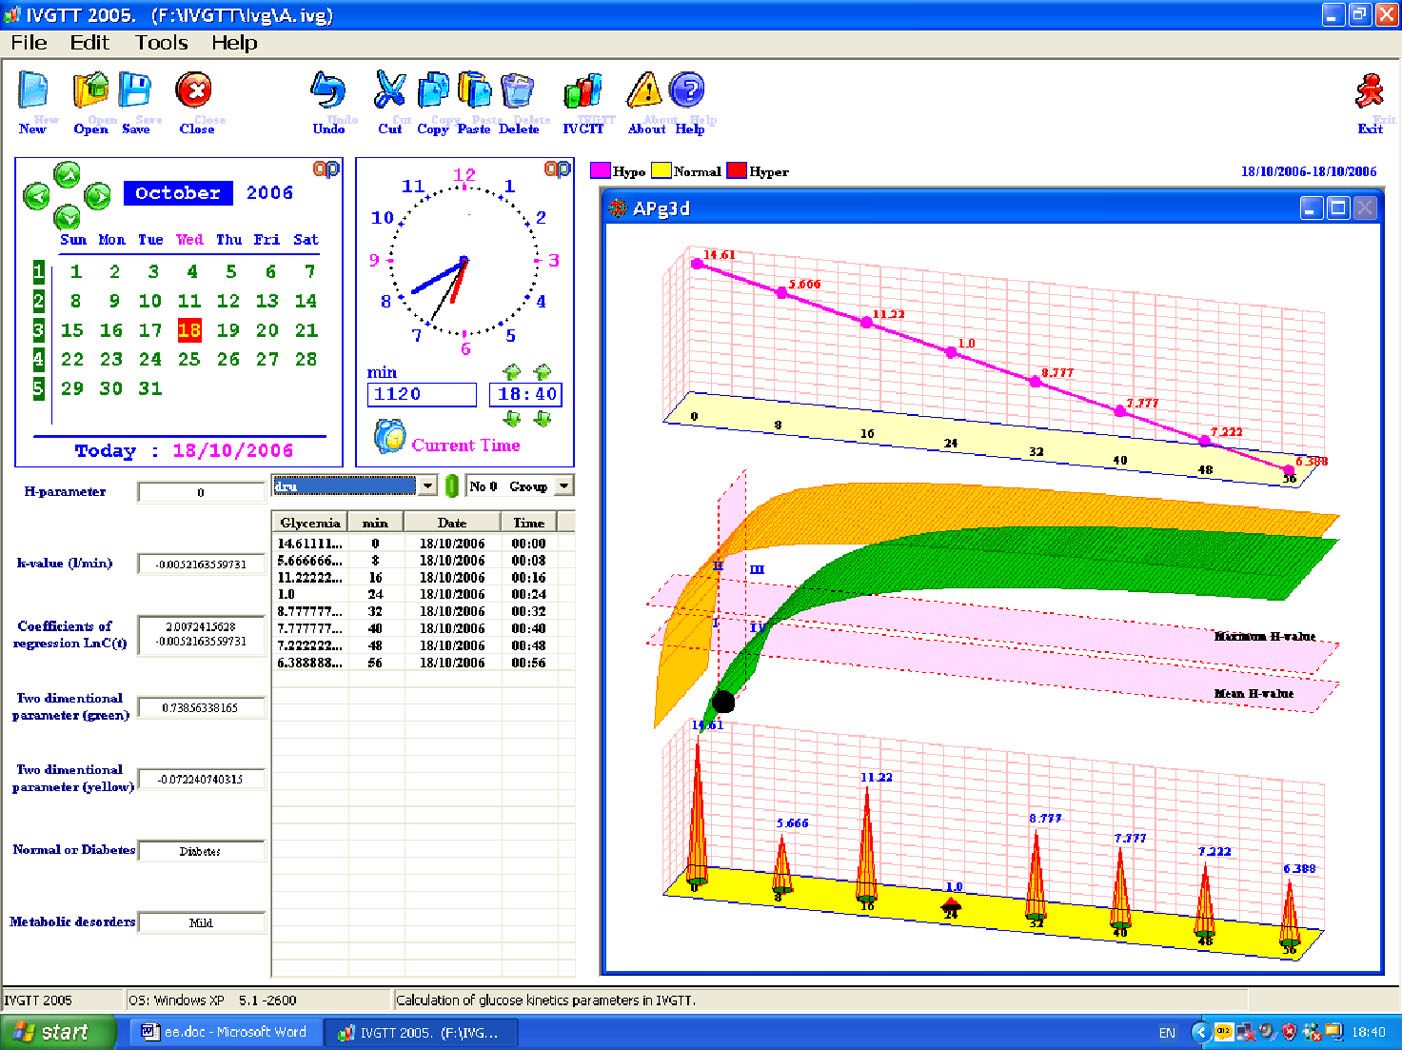Viewport: 1402px width, 1050px height.
Task: Open a file with the Open icon
Action: point(90,92)
